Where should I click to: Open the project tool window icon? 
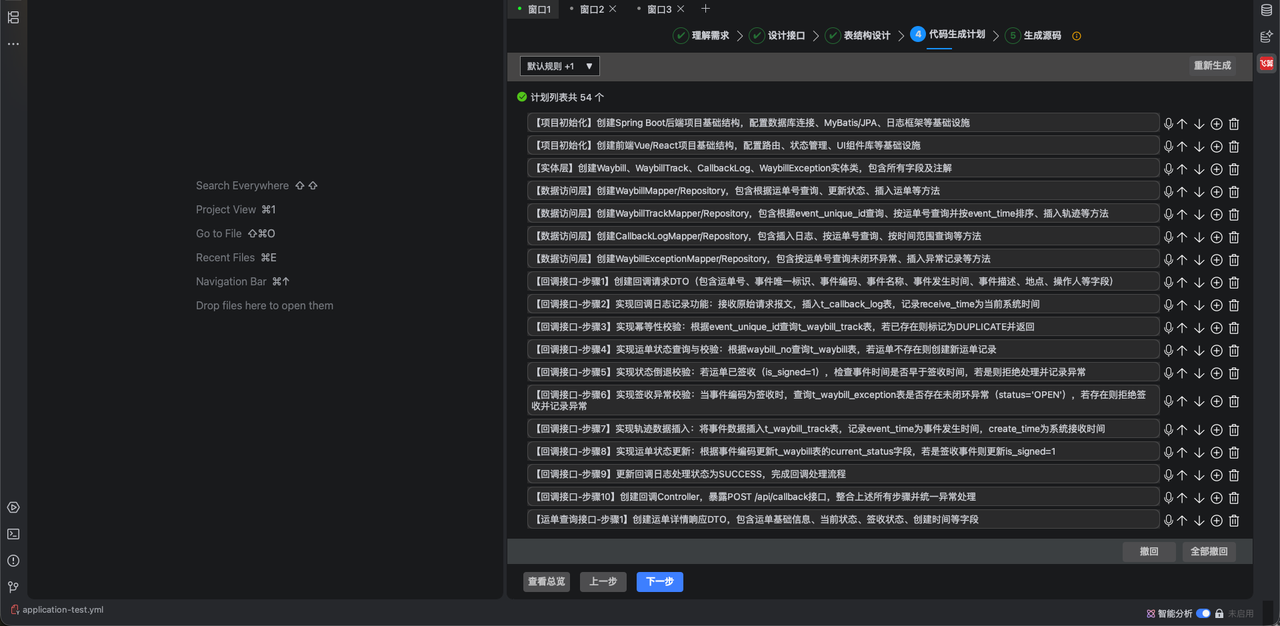point(13,18)
